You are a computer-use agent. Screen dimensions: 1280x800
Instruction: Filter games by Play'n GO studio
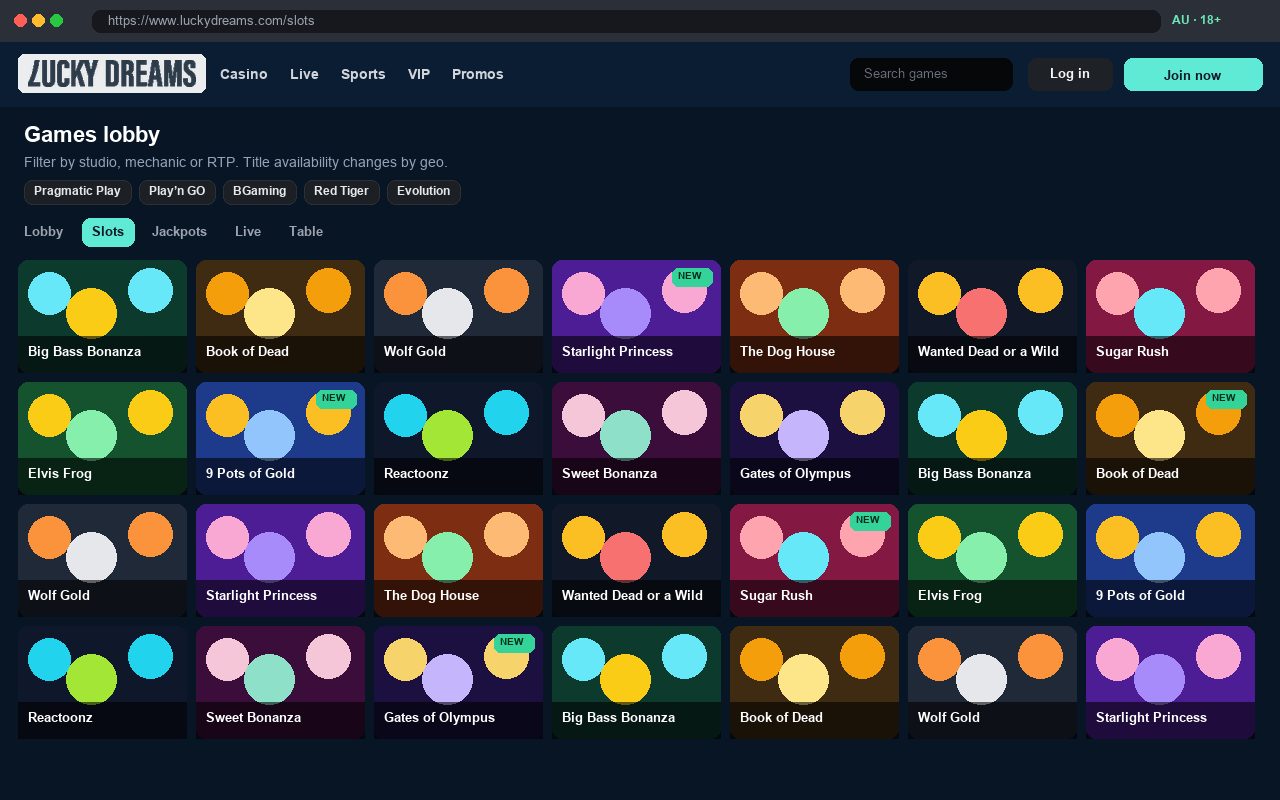click(x=177, y=191)
